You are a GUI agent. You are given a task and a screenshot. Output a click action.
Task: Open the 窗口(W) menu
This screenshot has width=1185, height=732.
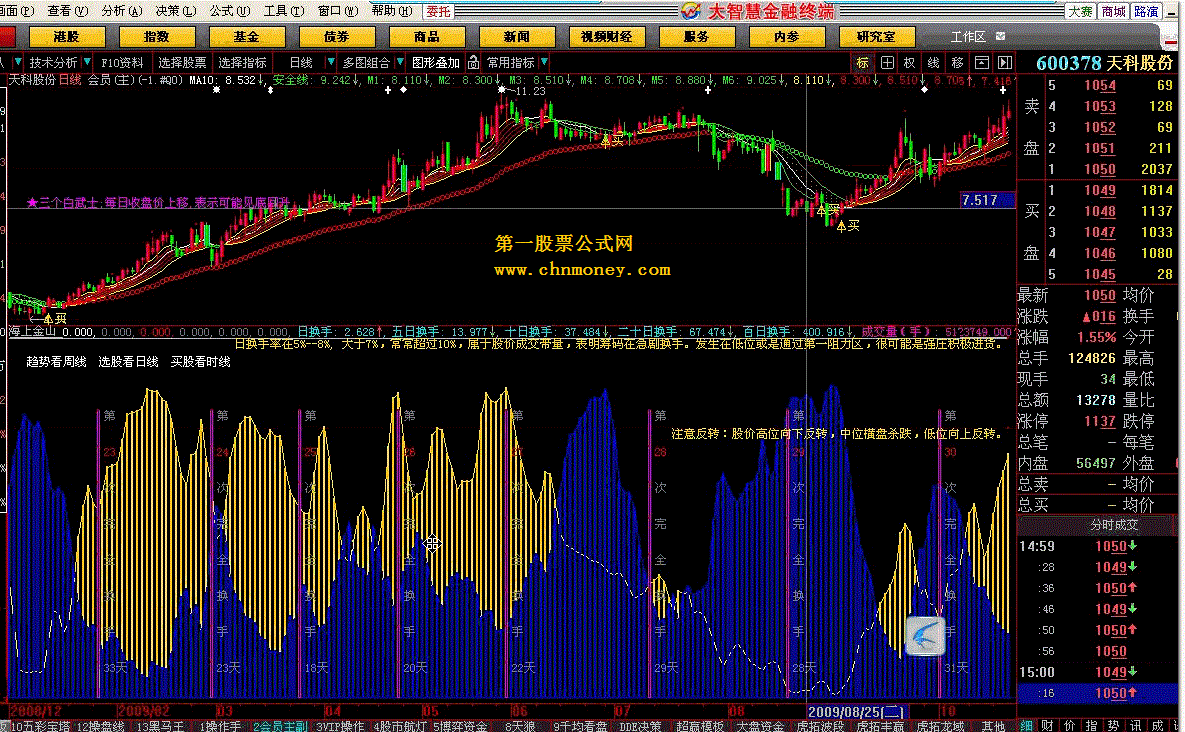pos(338,11)
